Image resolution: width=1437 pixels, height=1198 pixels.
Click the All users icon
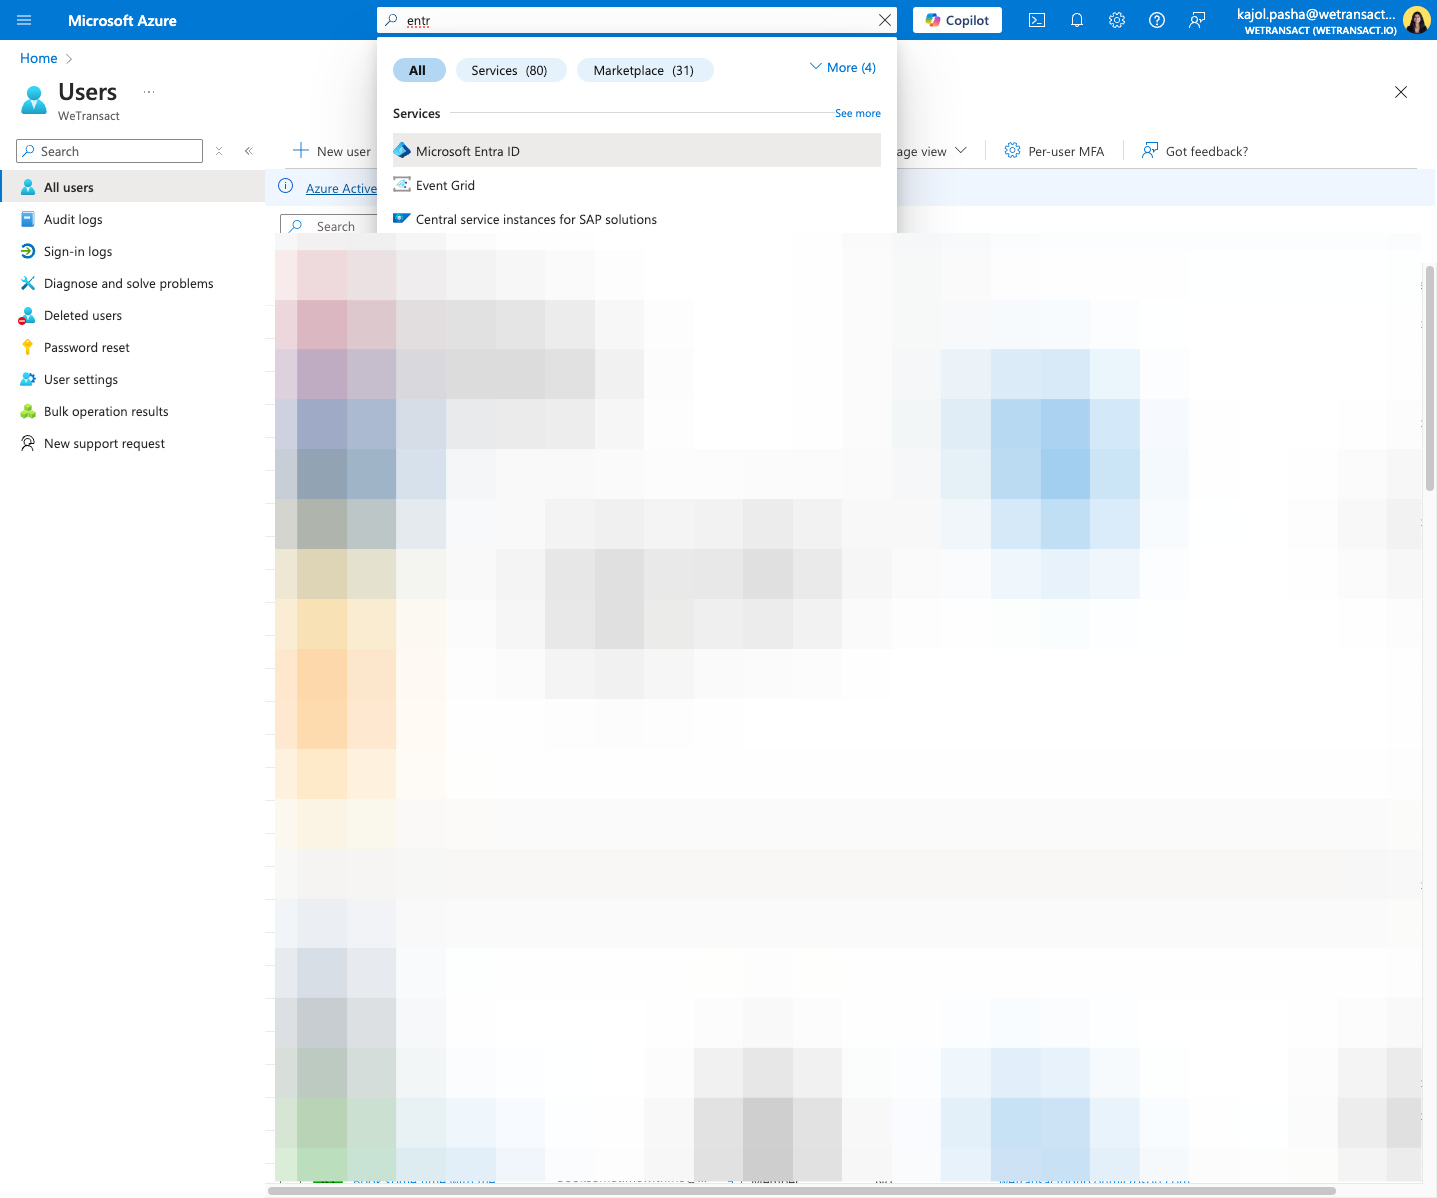(28, 187)
